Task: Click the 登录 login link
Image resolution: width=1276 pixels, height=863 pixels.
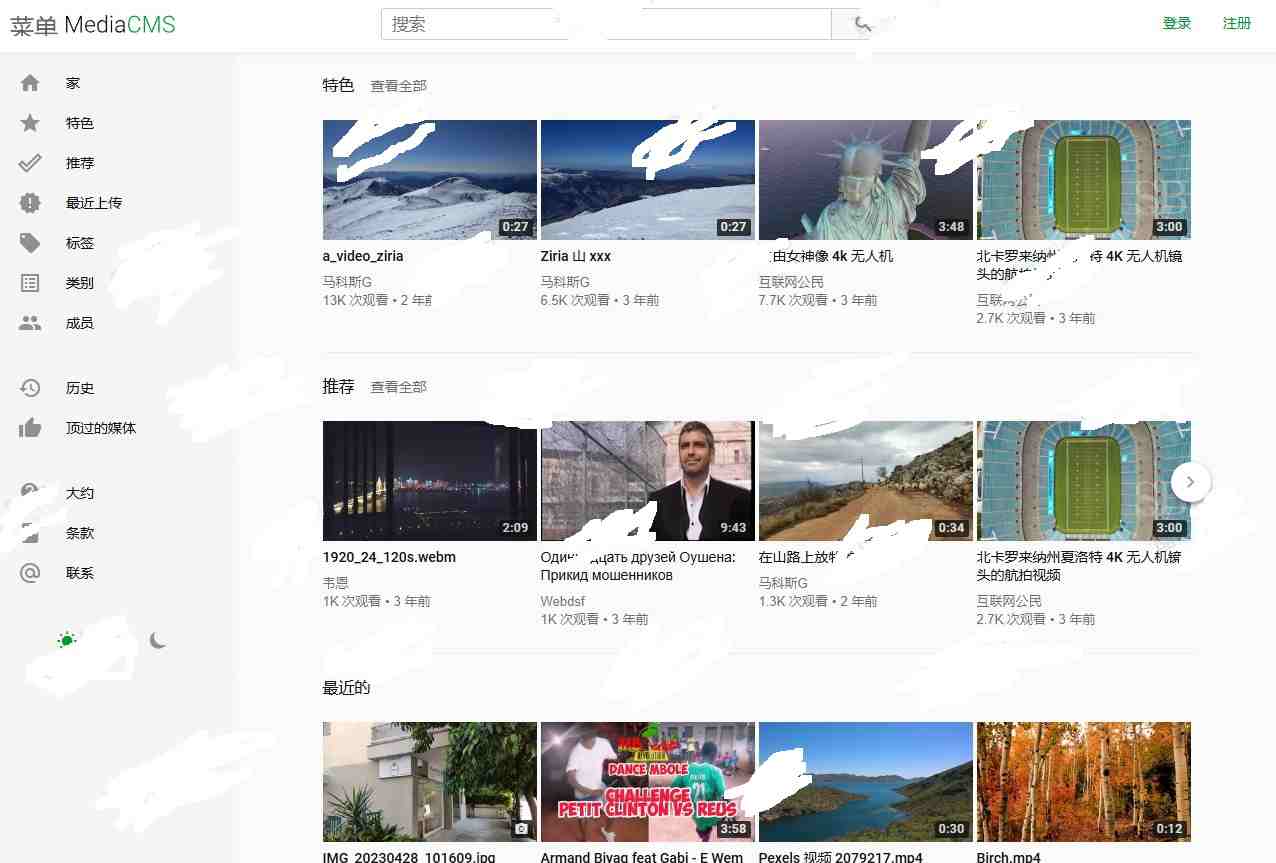Action: coord(1176,23)
